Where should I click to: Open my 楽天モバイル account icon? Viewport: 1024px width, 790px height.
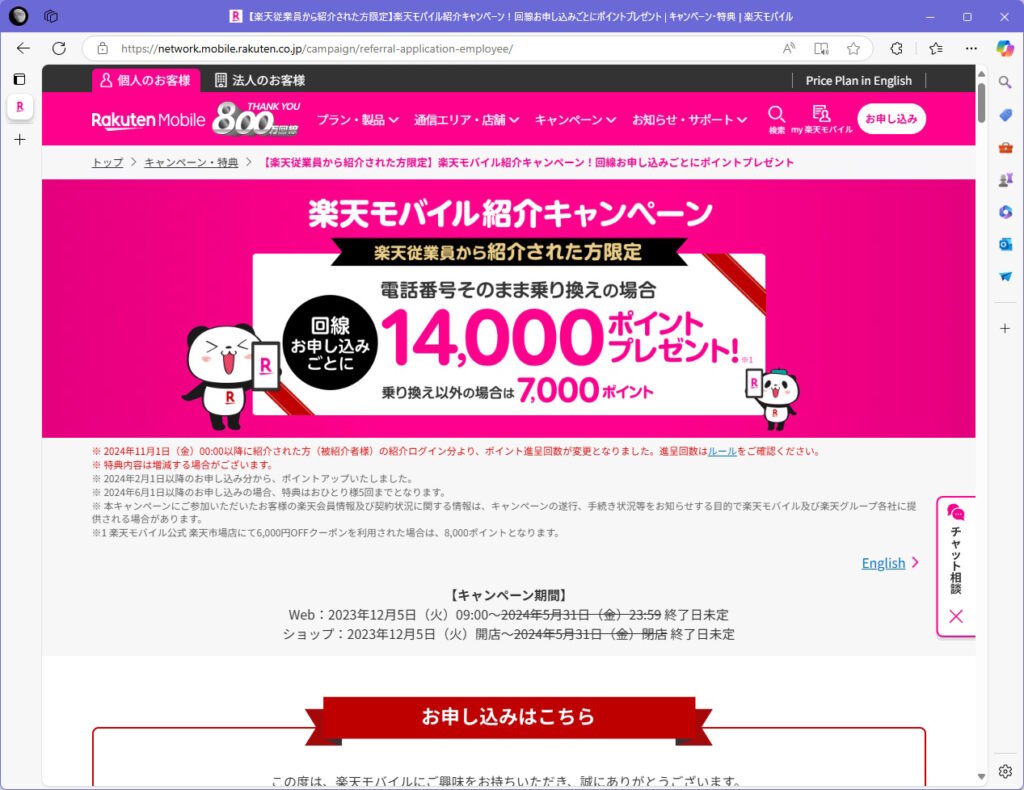[x=822, y=119]
